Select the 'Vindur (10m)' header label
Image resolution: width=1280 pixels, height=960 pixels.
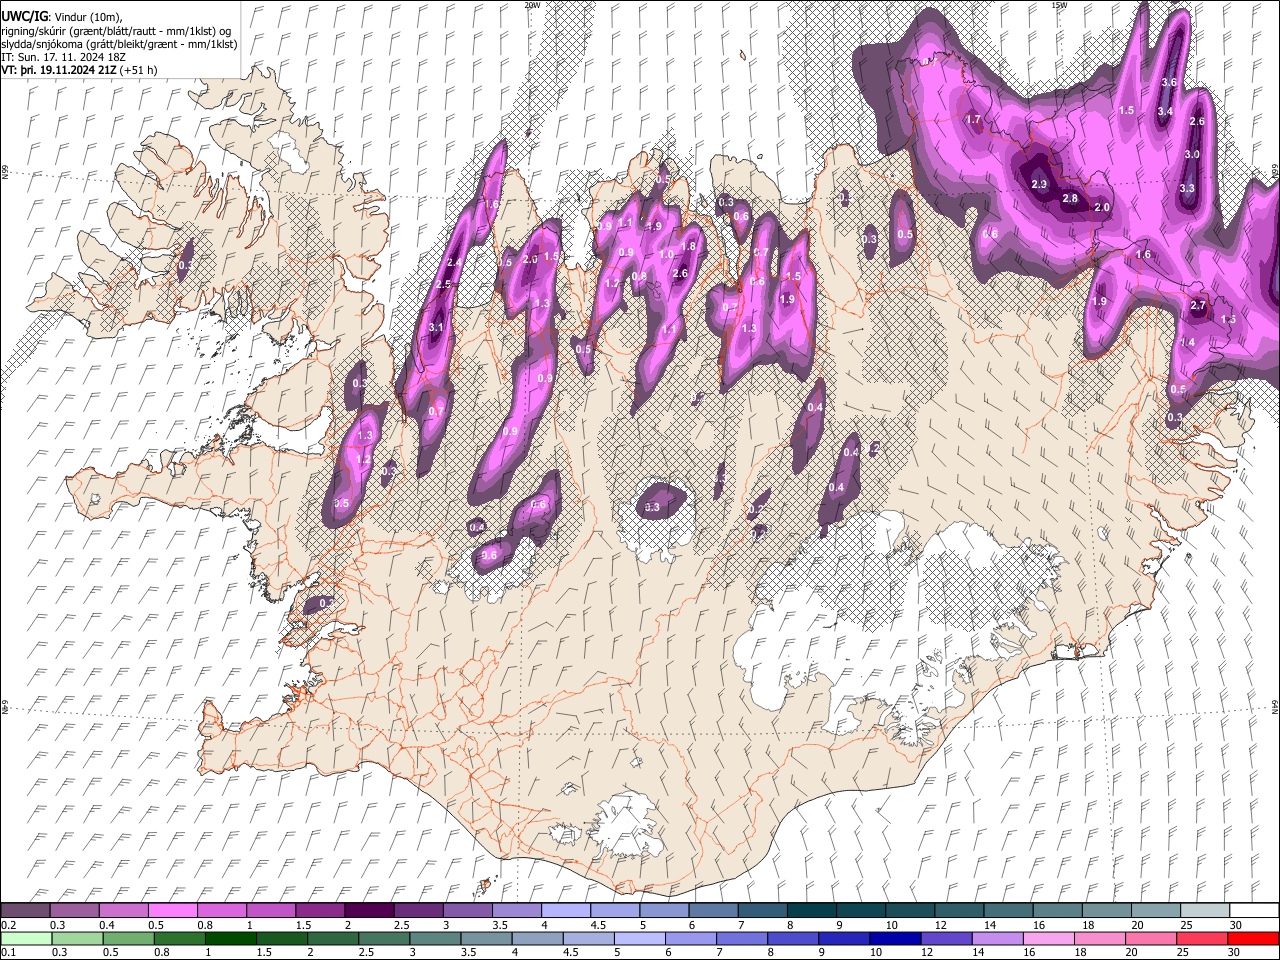tap(86, 16)
